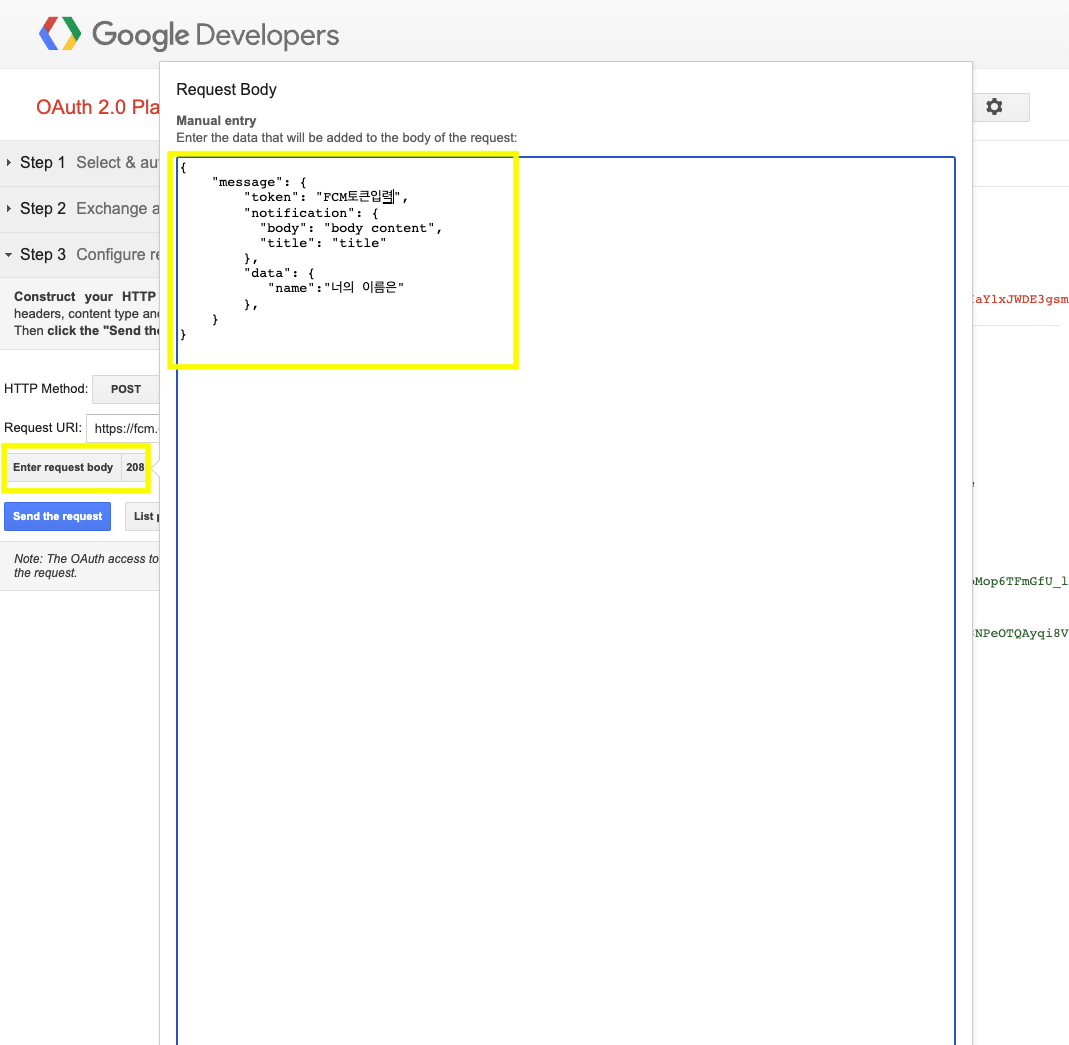The image size is (1069, 1045).
Task: Click Send the request button
Action: point(57,517)
